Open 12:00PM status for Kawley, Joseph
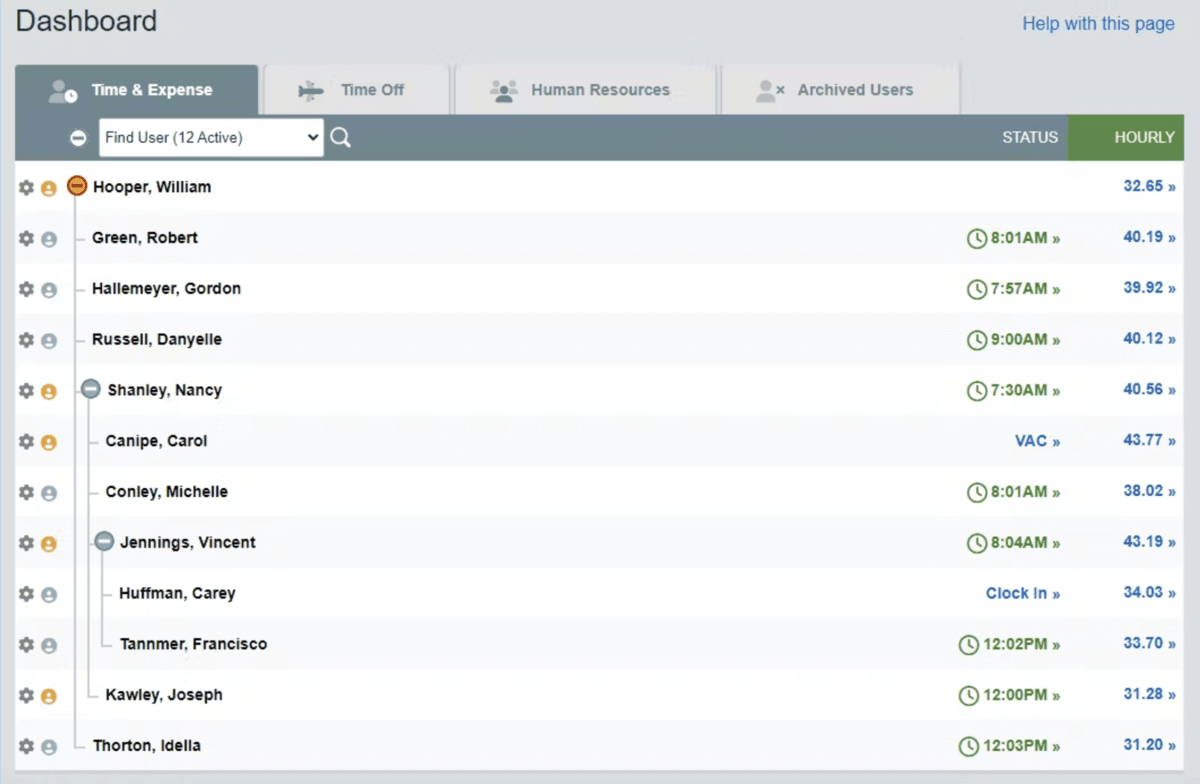 click(1009, 695)
